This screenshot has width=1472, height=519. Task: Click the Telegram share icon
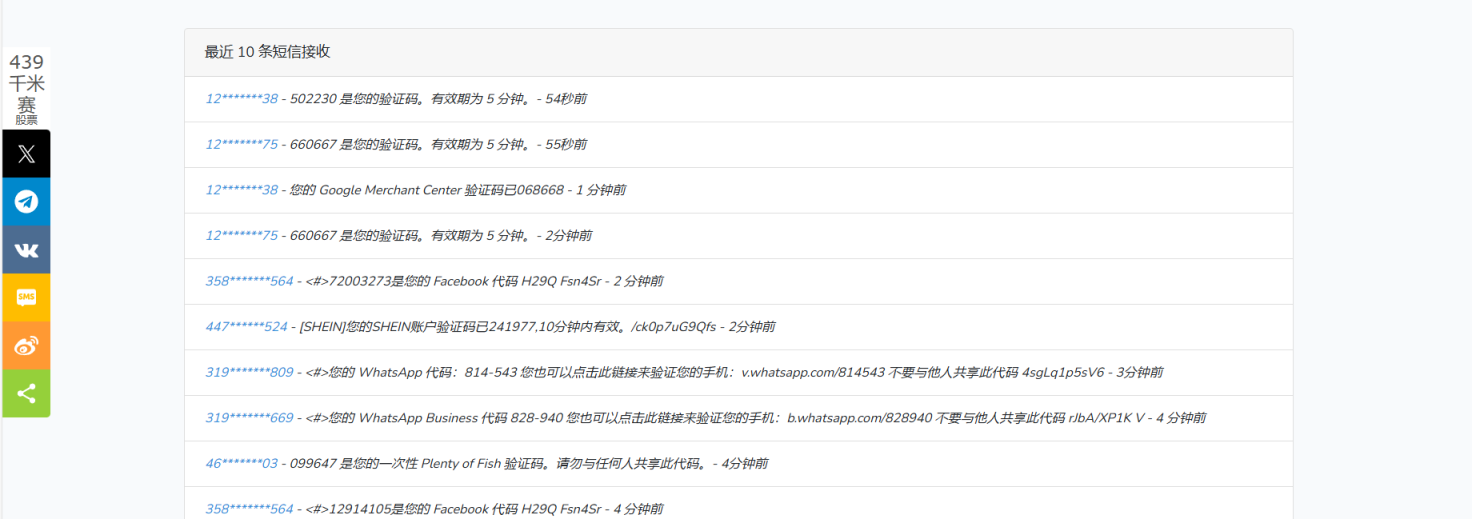[26, 202]
